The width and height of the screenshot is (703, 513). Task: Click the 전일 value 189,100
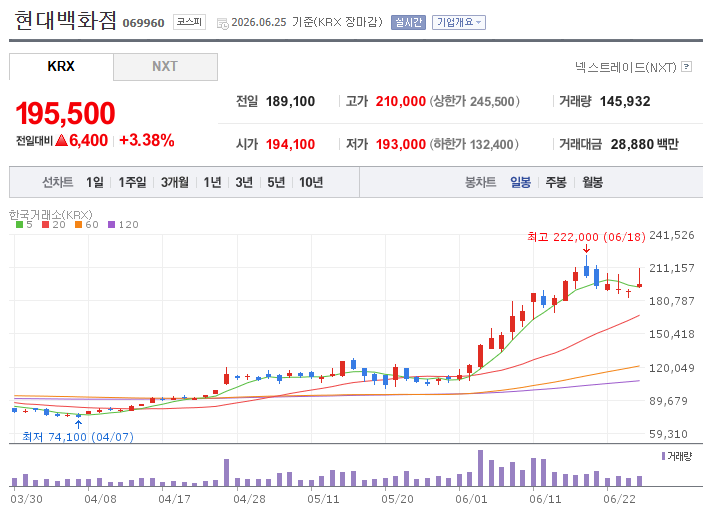(291, 101)
